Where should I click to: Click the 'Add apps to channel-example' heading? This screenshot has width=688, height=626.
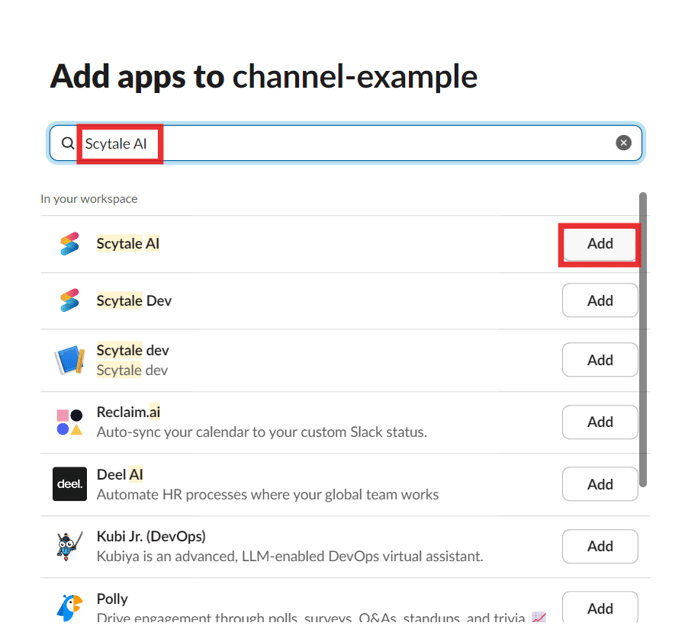click(264, 77)
